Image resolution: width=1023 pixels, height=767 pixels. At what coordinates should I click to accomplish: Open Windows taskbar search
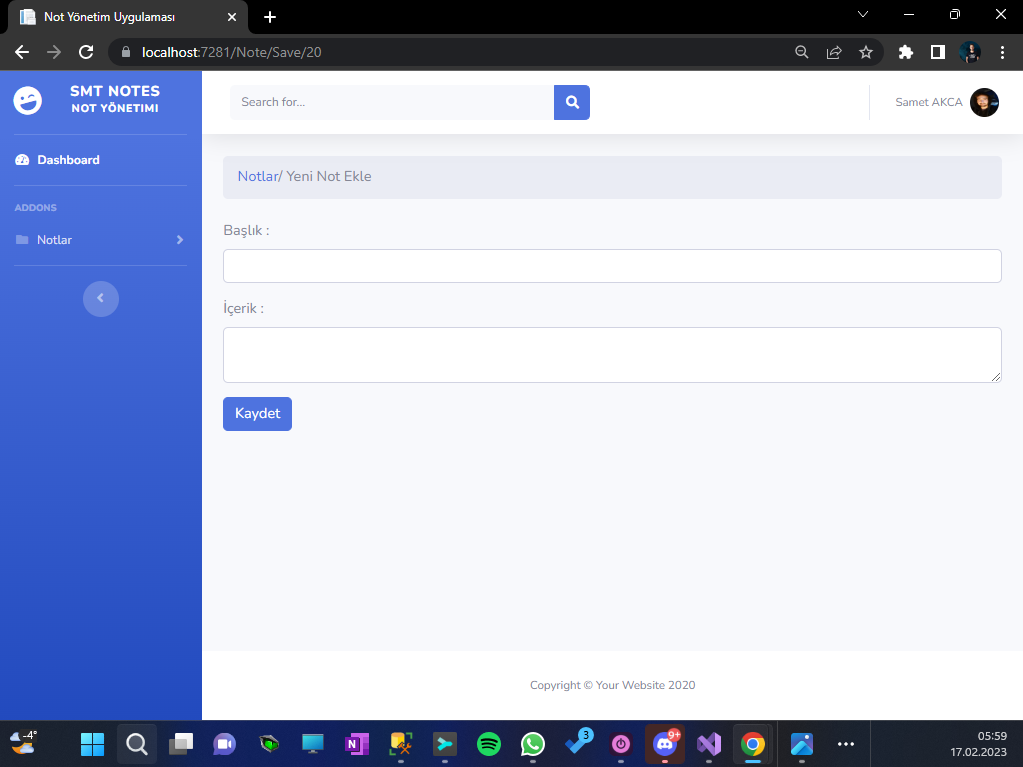pyautogui.click(x=137, y=744)
